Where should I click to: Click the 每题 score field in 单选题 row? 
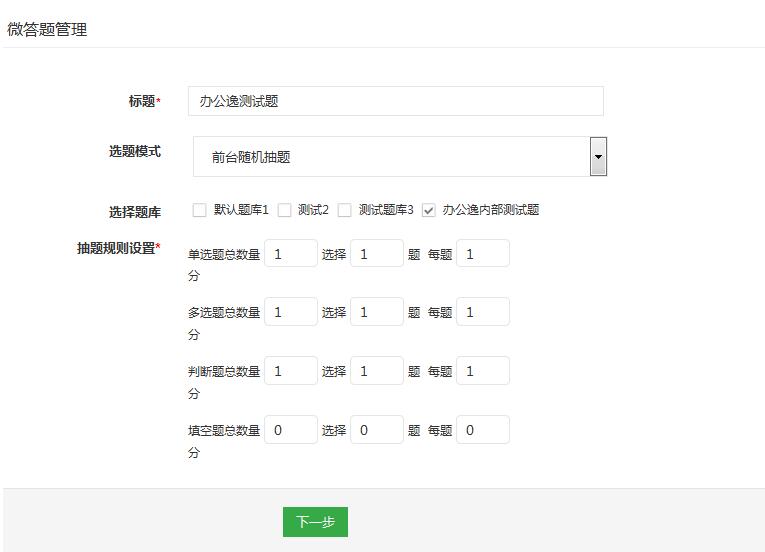[483, 253]
